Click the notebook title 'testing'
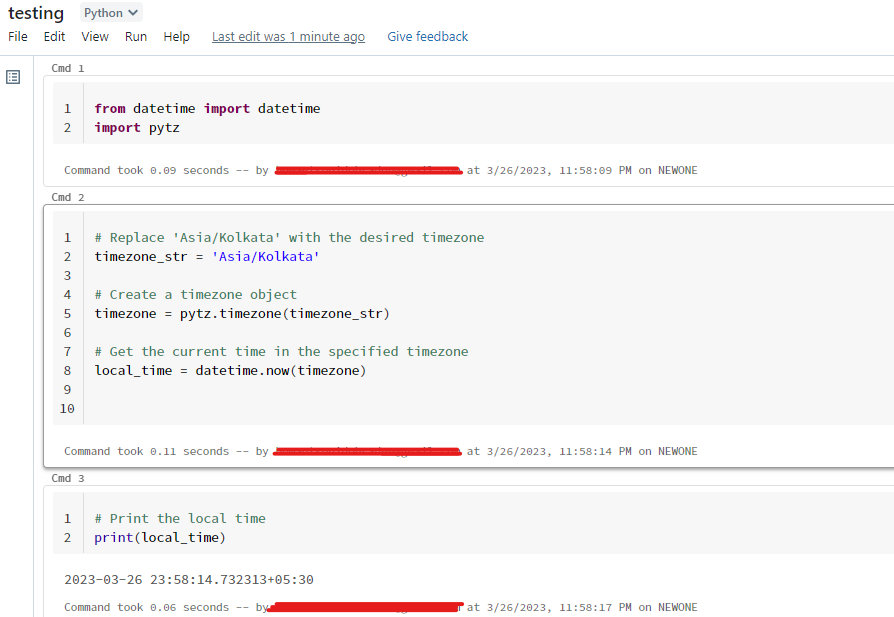Image resolution: width=894 pixels, height=617 pixels. (36, 13)
